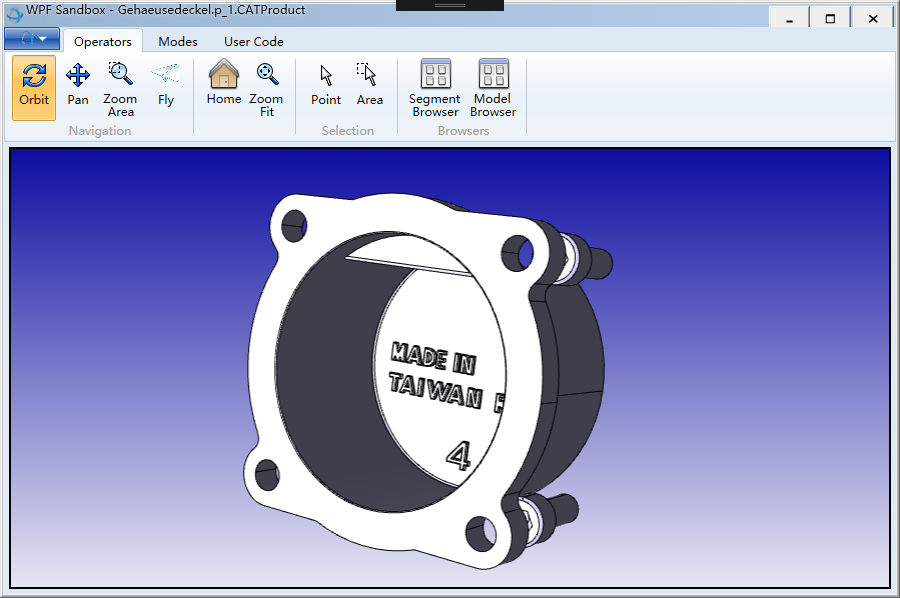900x598 pixels.
Task: Maximize the WPF Sandbox window
Action: pos(830,18)
